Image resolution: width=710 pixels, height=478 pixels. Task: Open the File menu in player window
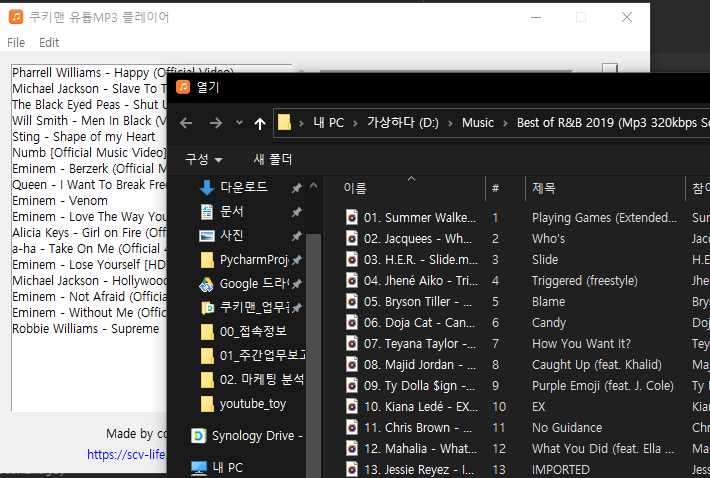coord(16,43)
